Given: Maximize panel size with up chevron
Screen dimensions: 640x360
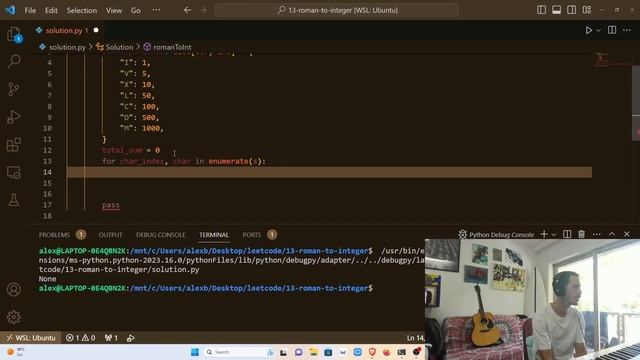Looking at the screenshot, I should 612,234.
